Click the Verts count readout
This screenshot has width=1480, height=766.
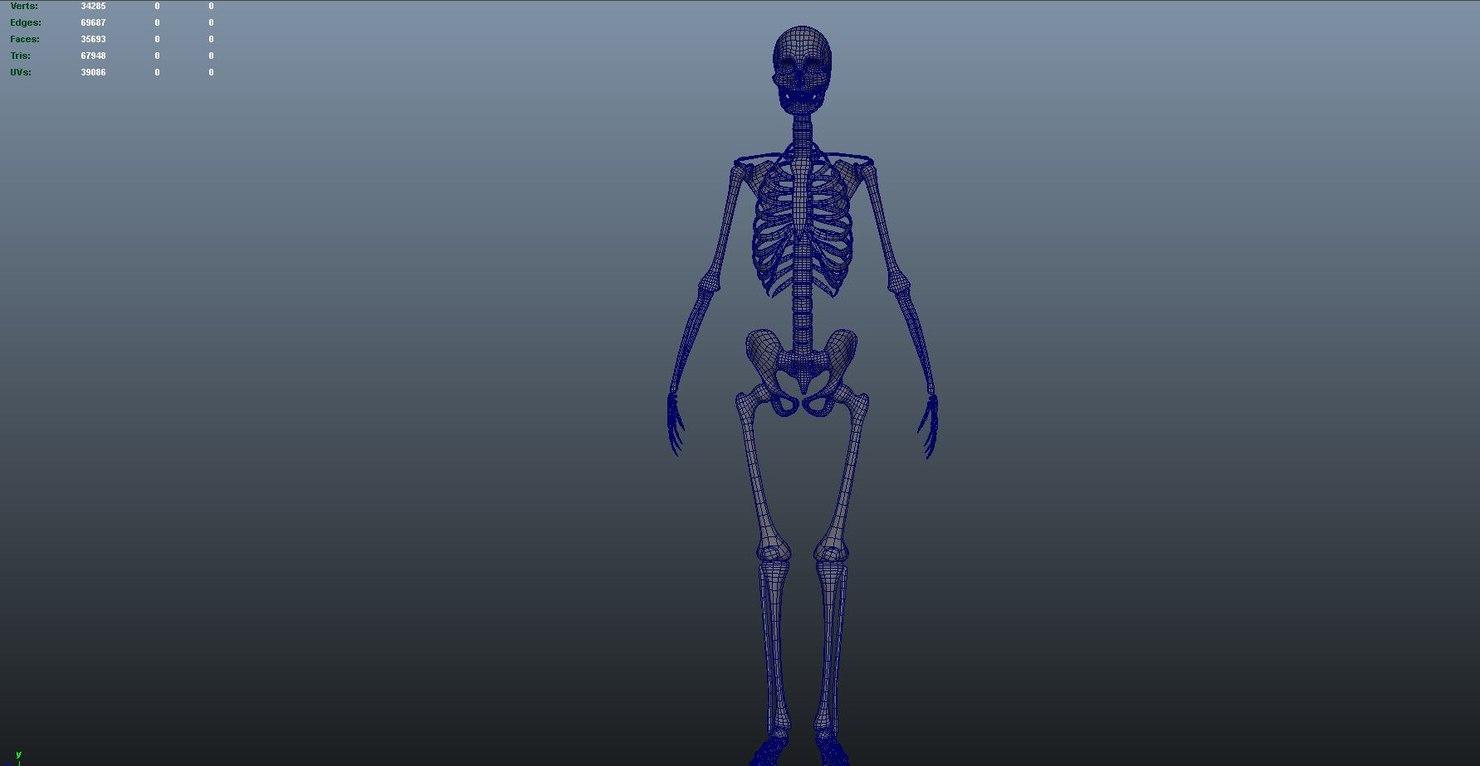click(x=93, y=5)
